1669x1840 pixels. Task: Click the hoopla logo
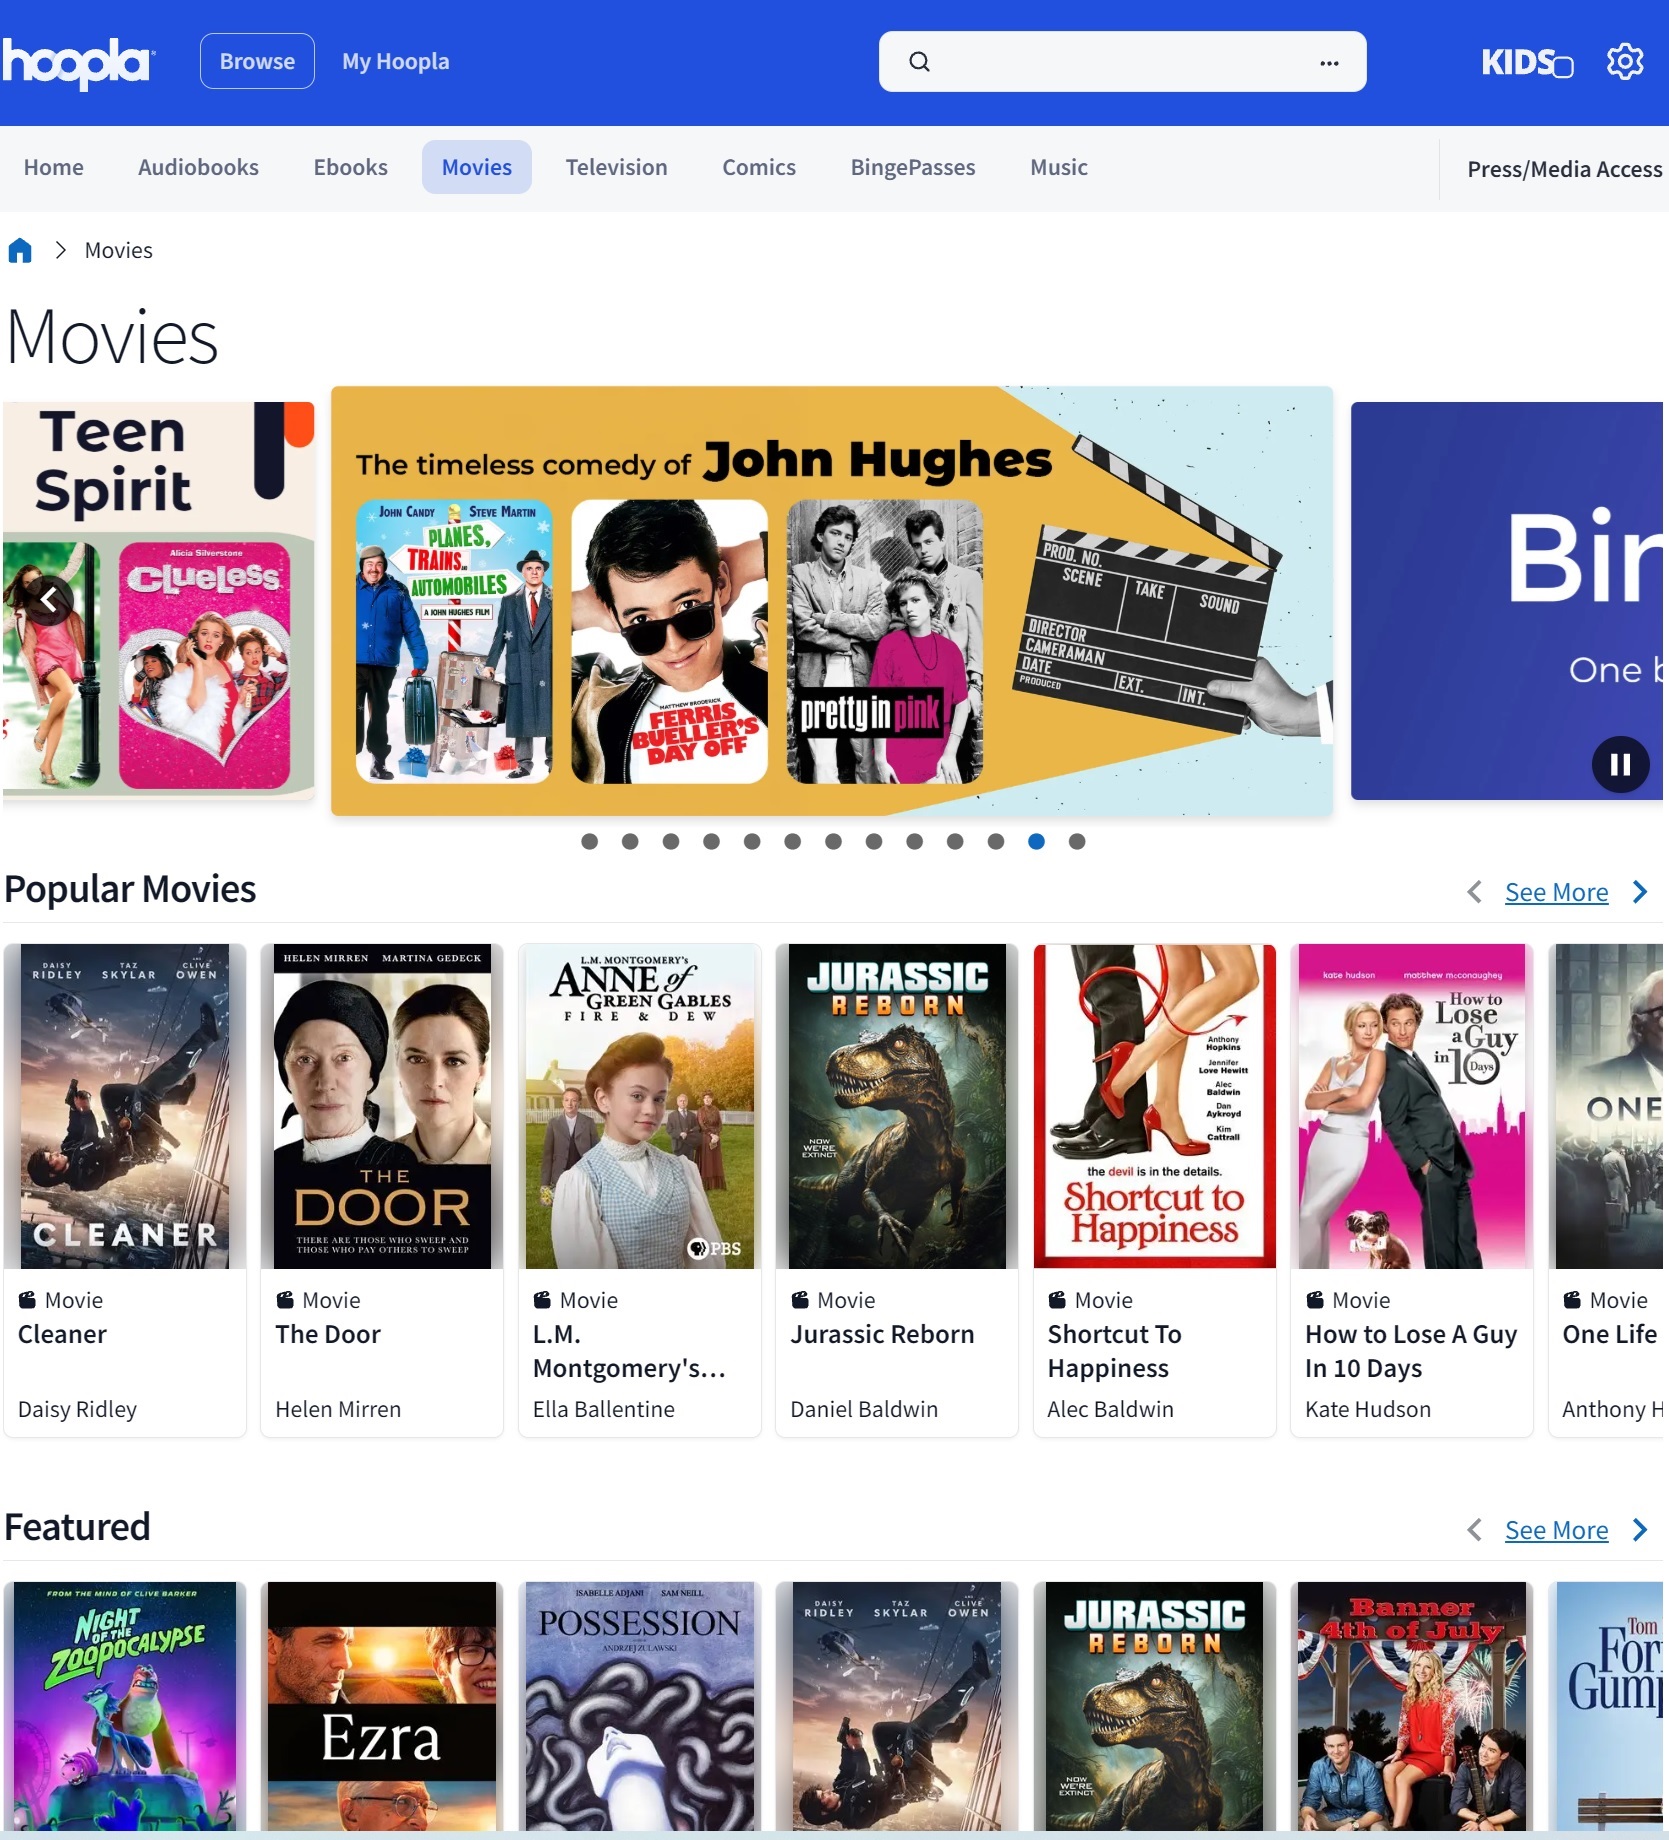(78, 62)
